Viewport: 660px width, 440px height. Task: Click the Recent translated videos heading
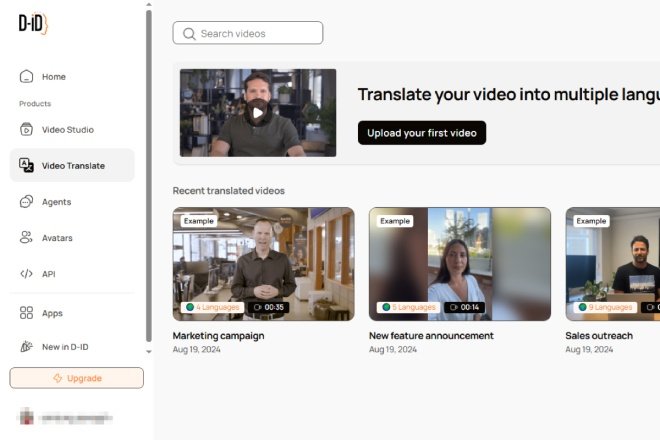coord(229,191)
